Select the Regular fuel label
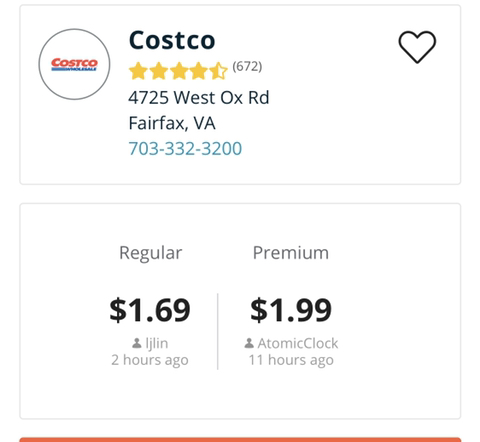Screen dimensions: 480x442 pos(151,253)
